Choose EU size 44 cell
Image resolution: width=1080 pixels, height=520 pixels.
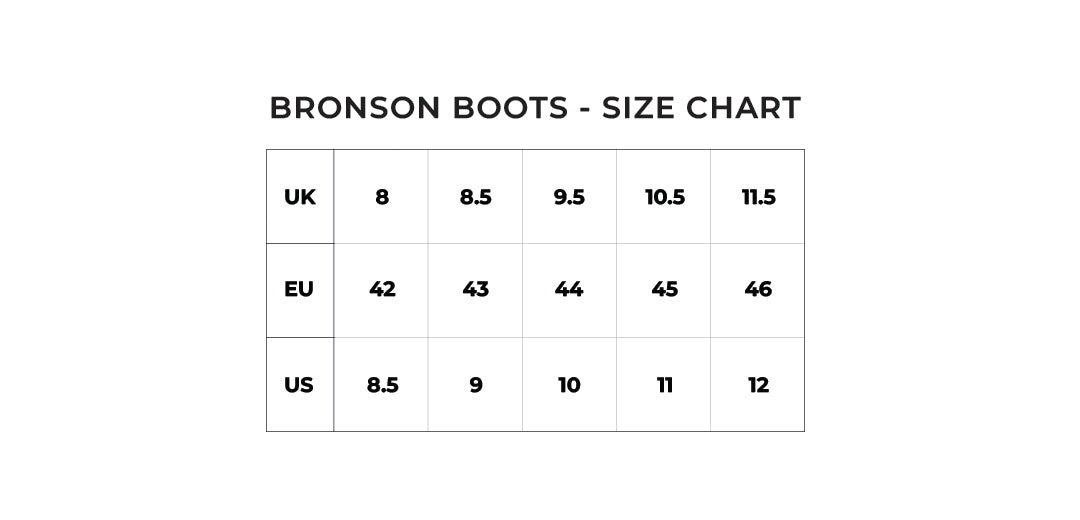click(569, 290)
